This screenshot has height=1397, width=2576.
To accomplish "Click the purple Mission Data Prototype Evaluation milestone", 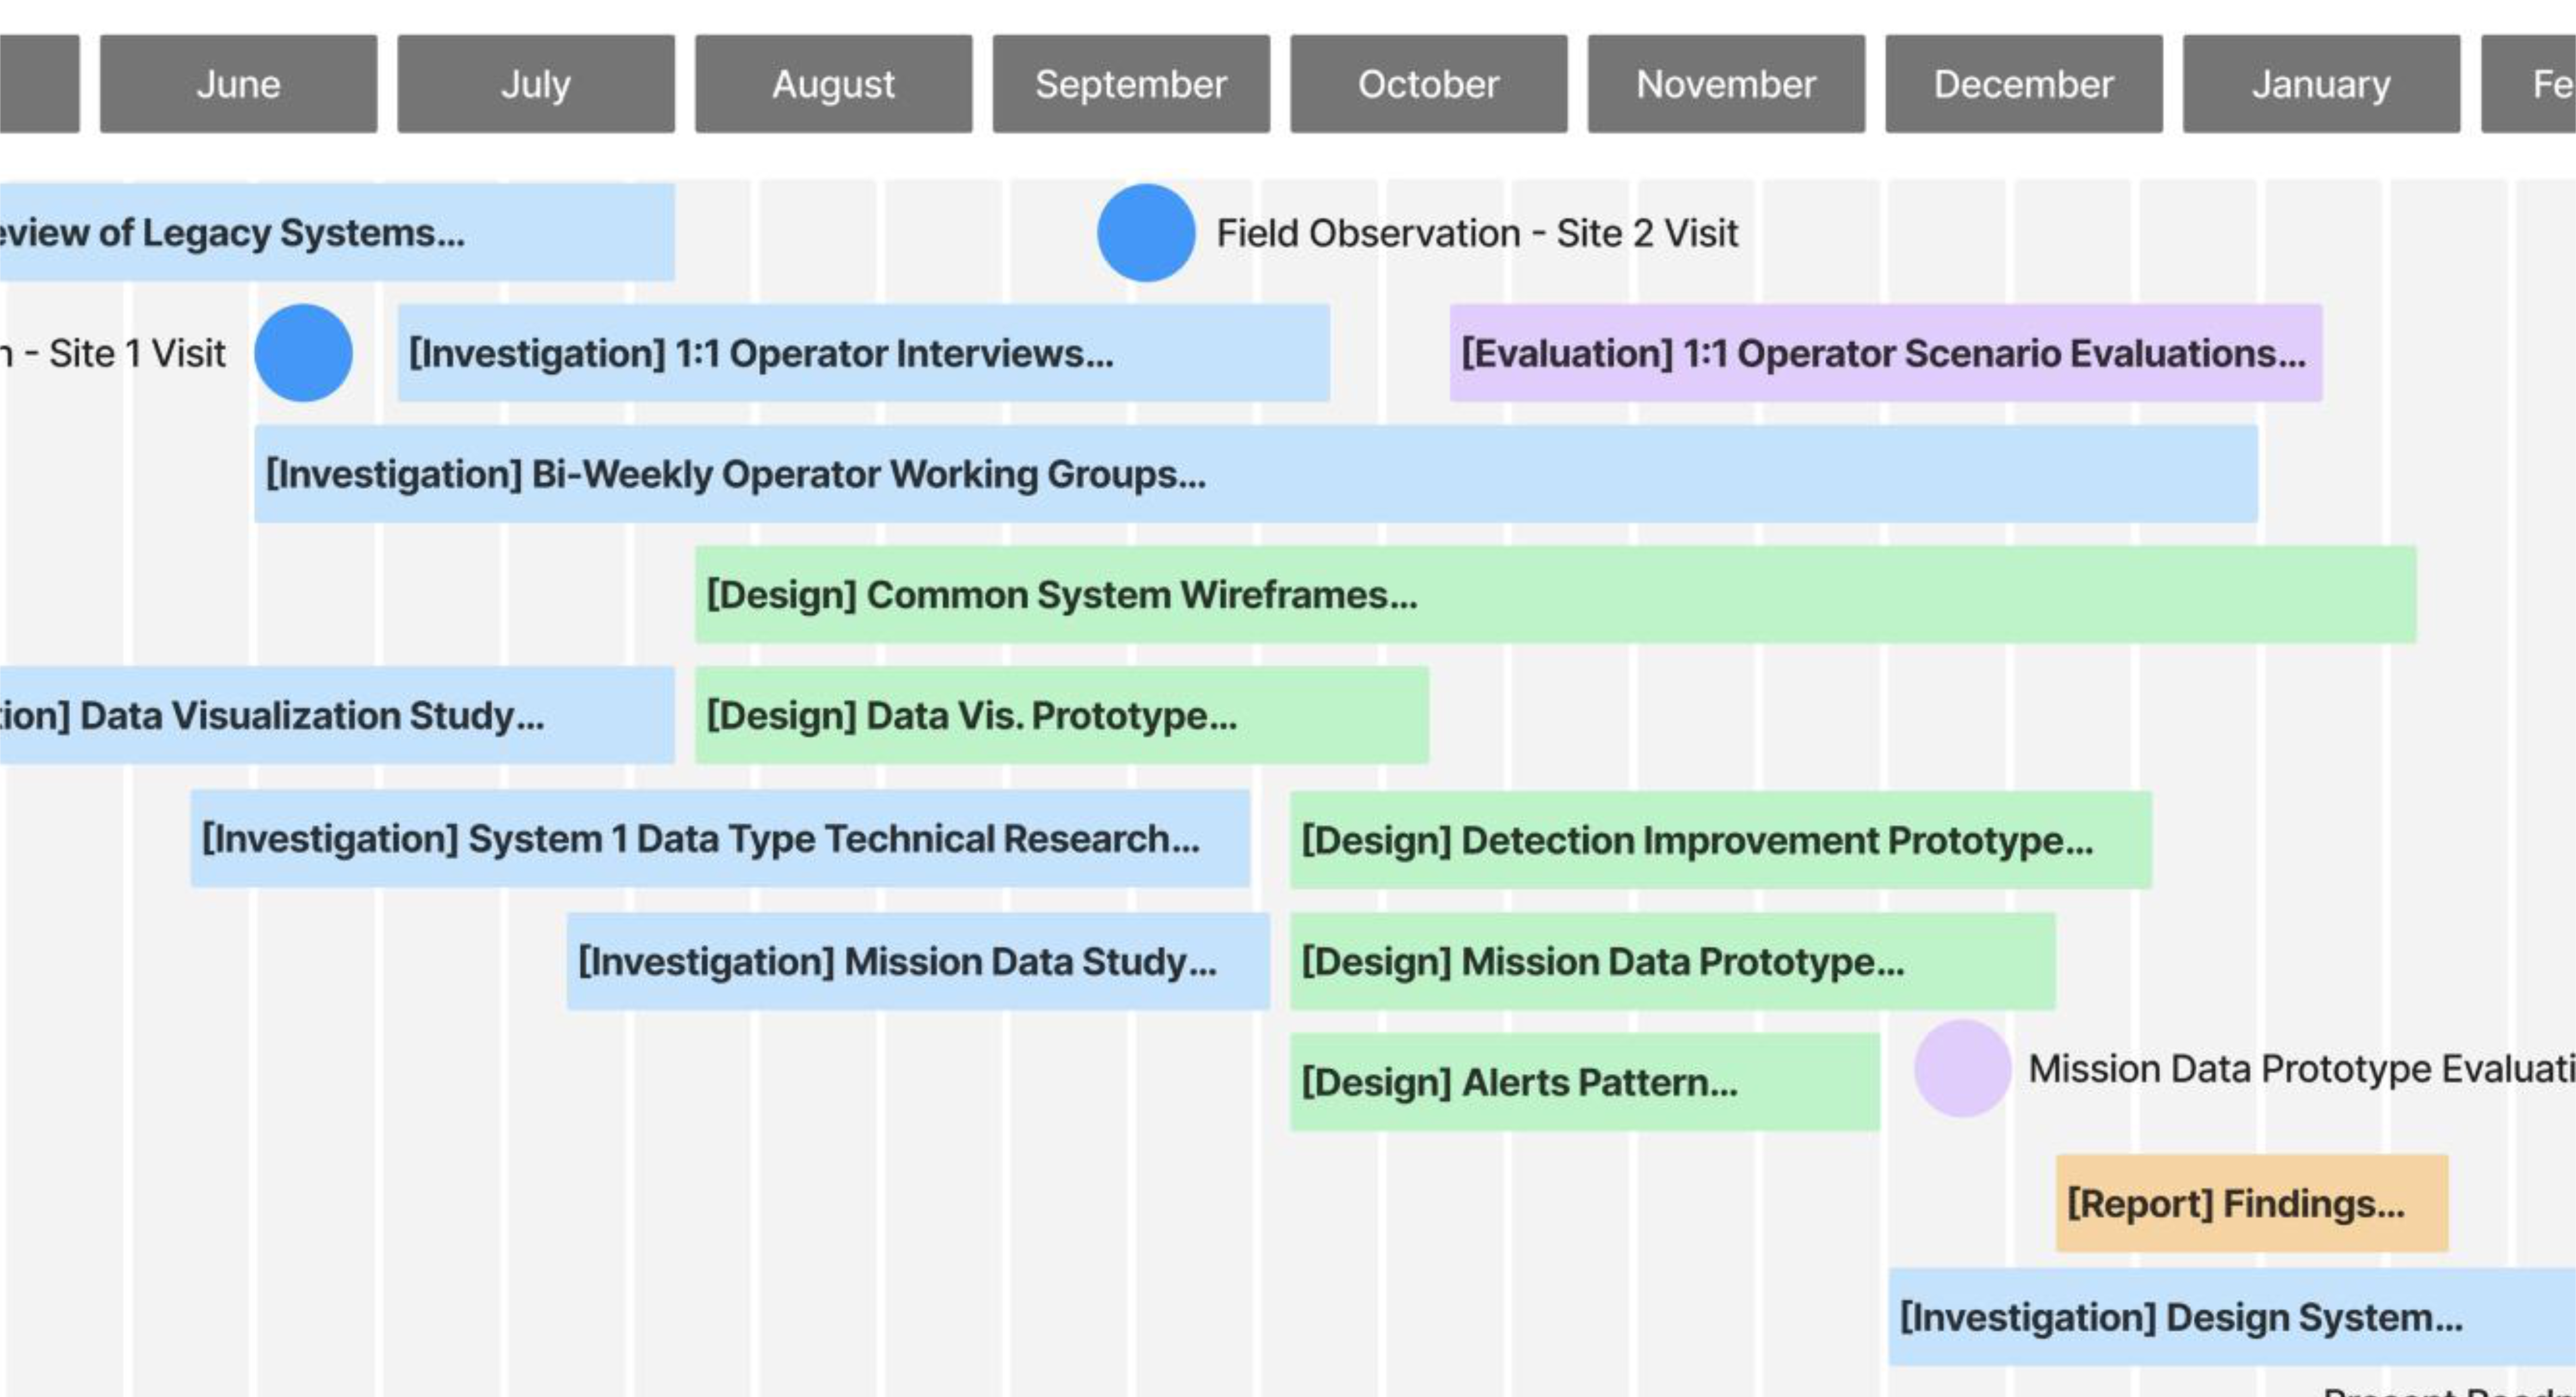I will (1962, 1068).
